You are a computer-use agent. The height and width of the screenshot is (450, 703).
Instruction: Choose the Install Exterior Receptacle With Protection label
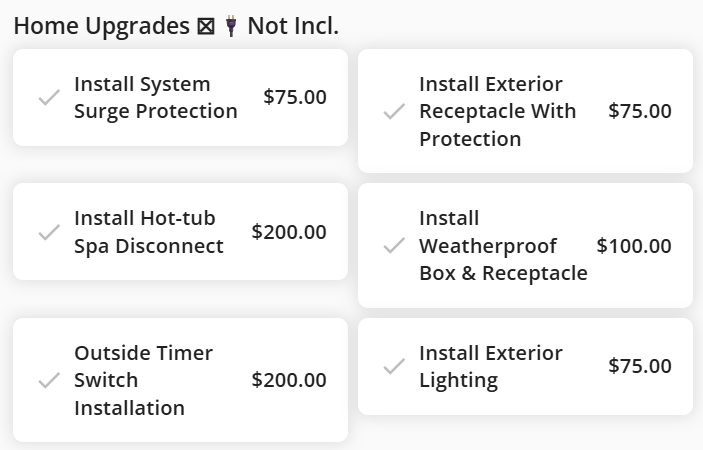click(497, 111)
